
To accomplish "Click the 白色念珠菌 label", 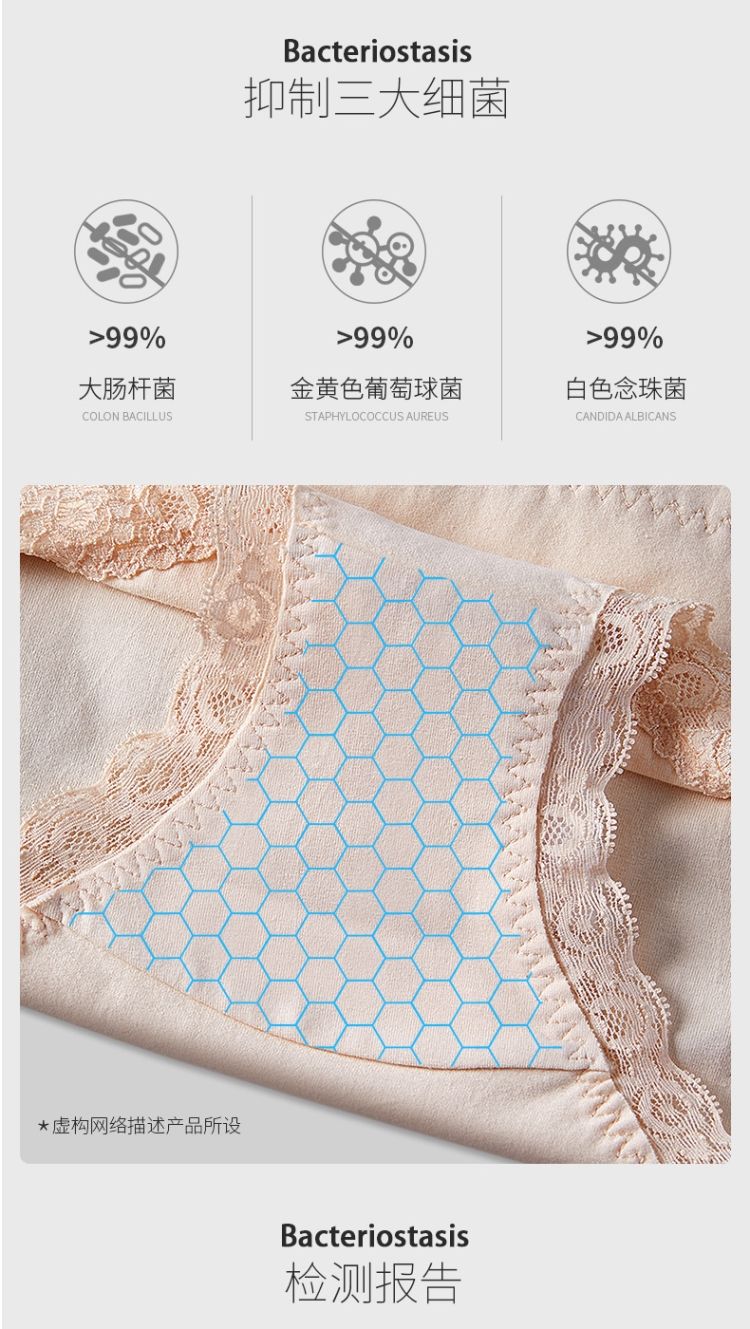I will (626, 388).
